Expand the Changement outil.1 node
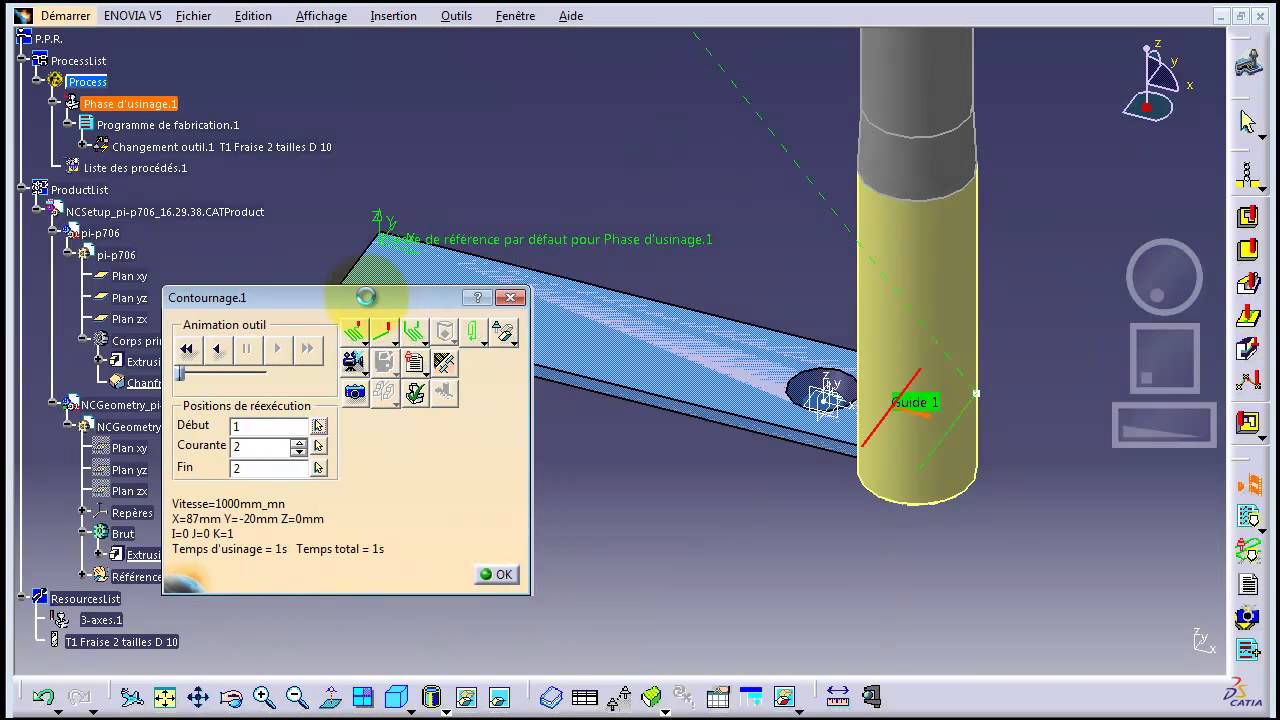This screenshot has width=1280, height=720. click(83, 146)
